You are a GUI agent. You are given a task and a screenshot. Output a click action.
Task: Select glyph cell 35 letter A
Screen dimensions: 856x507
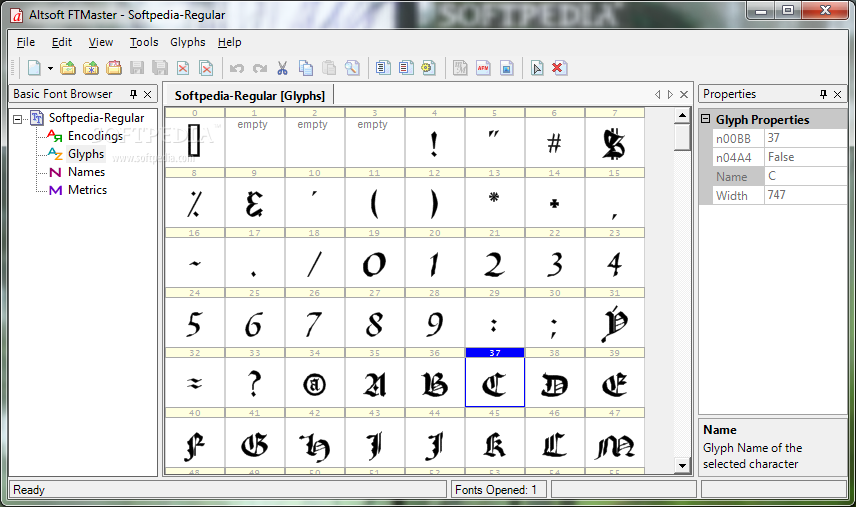pyautogui.click(x=374, y=378)
